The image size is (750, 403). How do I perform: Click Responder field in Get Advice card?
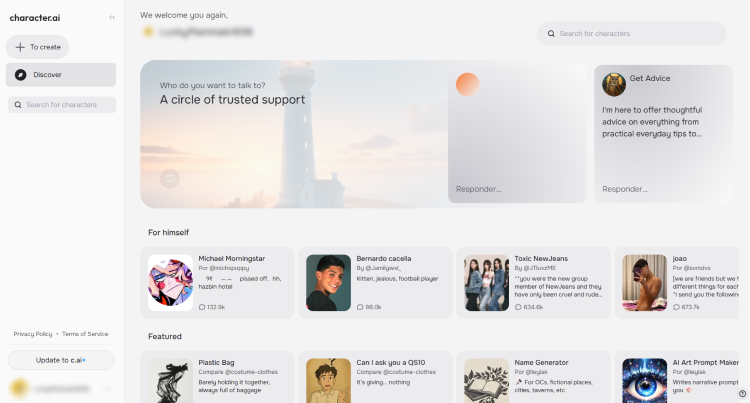[x=625, y=189]
